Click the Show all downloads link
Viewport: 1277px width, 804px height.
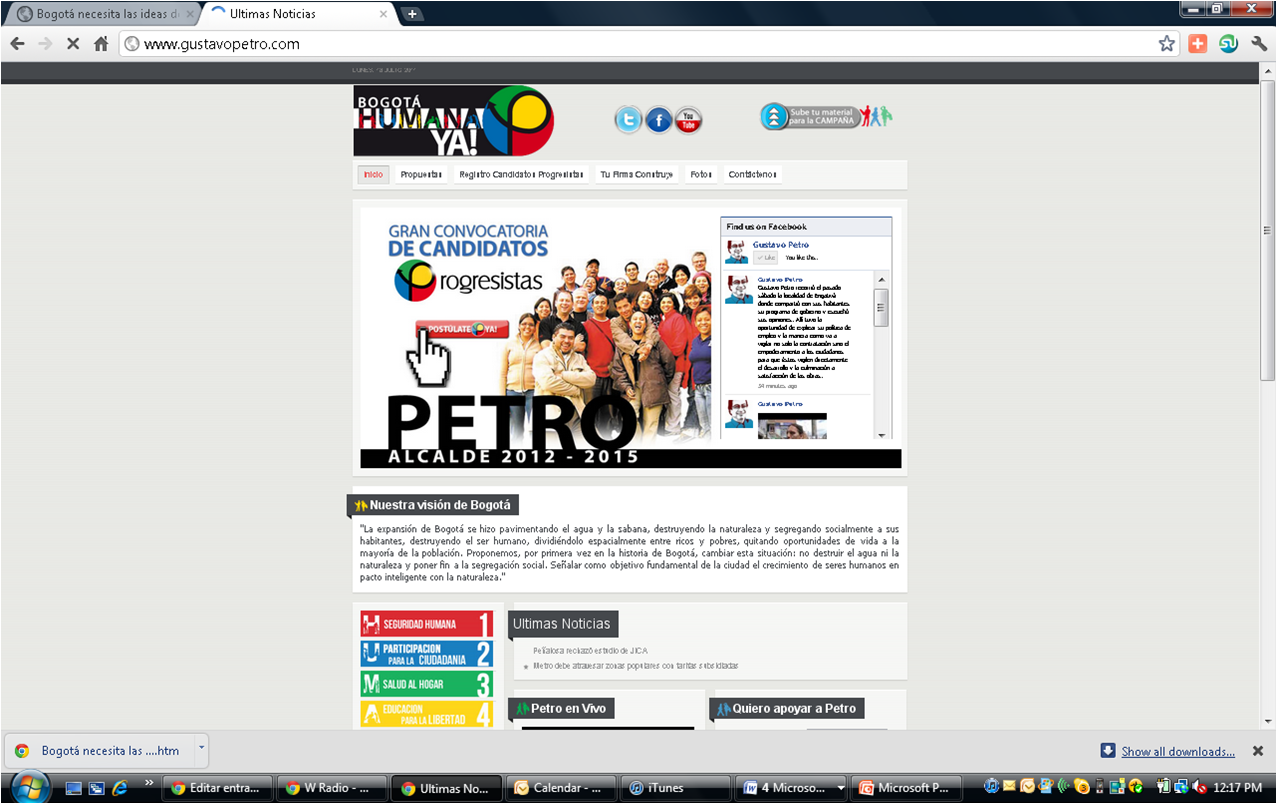pyautogui.click(x=1177, y=752)
